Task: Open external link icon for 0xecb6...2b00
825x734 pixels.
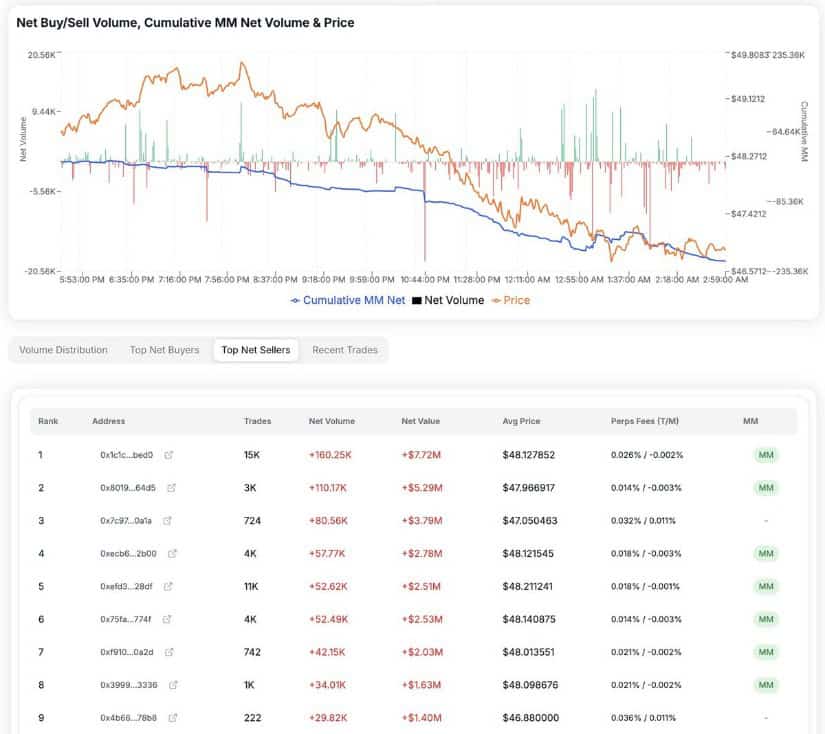Action: (x=173, y=553)
